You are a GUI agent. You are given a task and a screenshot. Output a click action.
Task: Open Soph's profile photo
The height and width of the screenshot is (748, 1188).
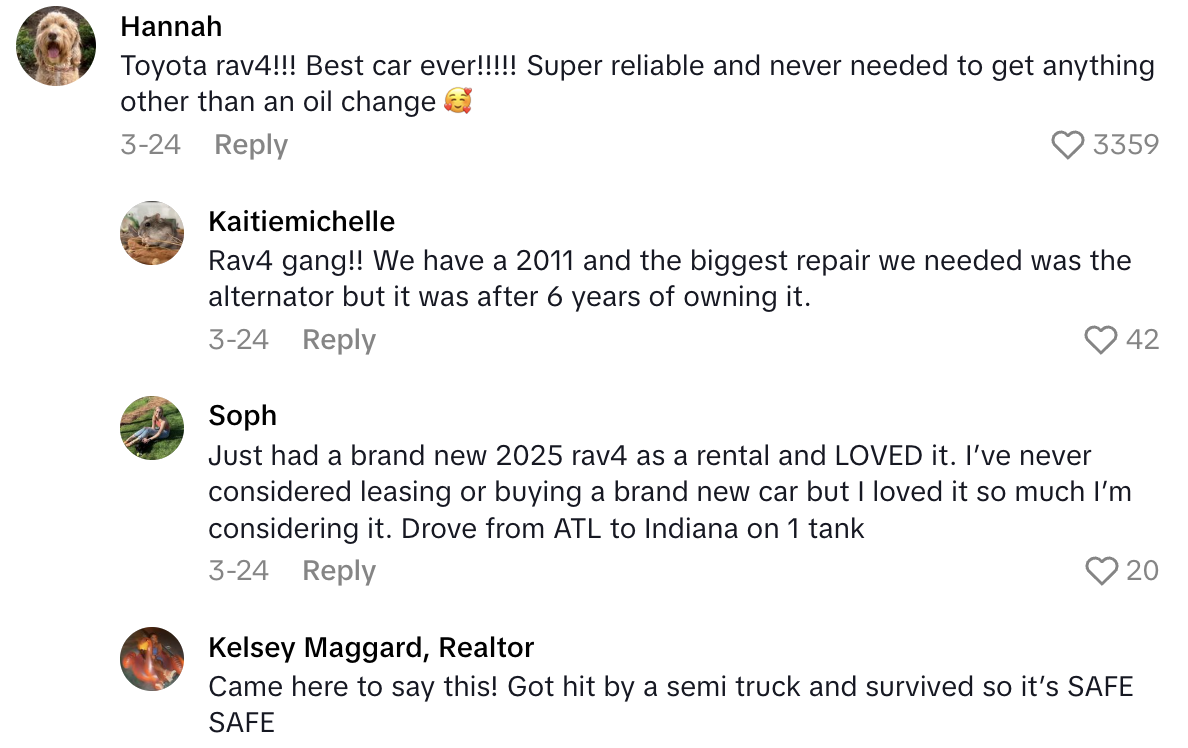coord(152,428)
